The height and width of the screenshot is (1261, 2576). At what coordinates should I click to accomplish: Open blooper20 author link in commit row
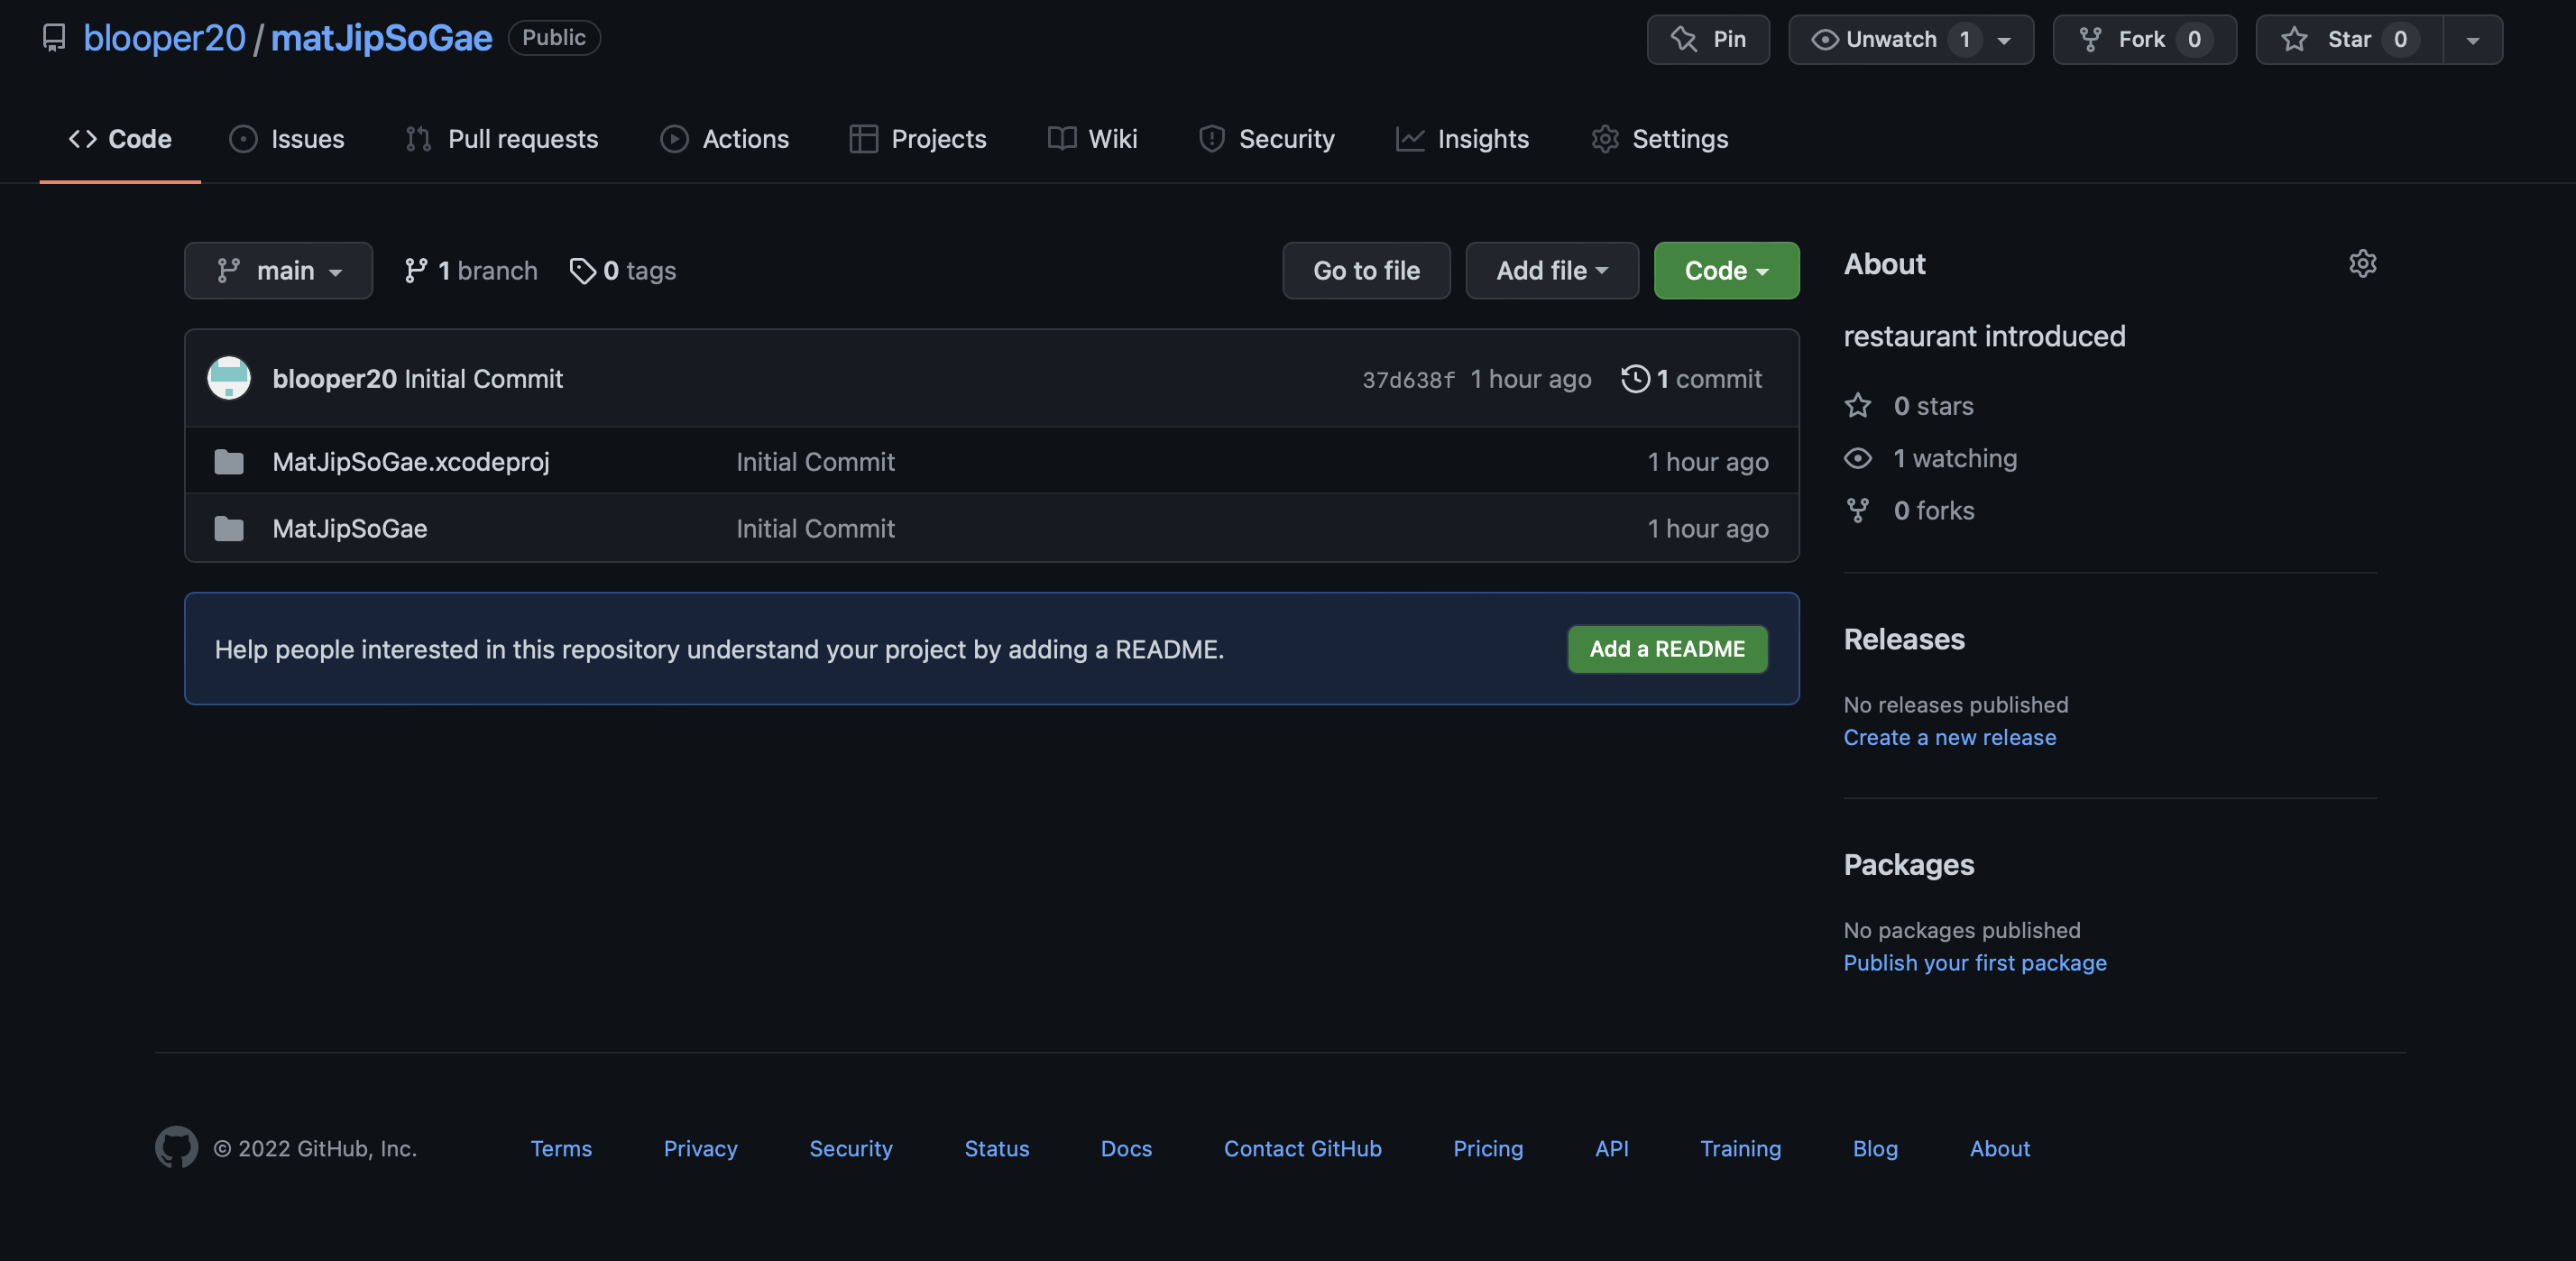point(334,379)
